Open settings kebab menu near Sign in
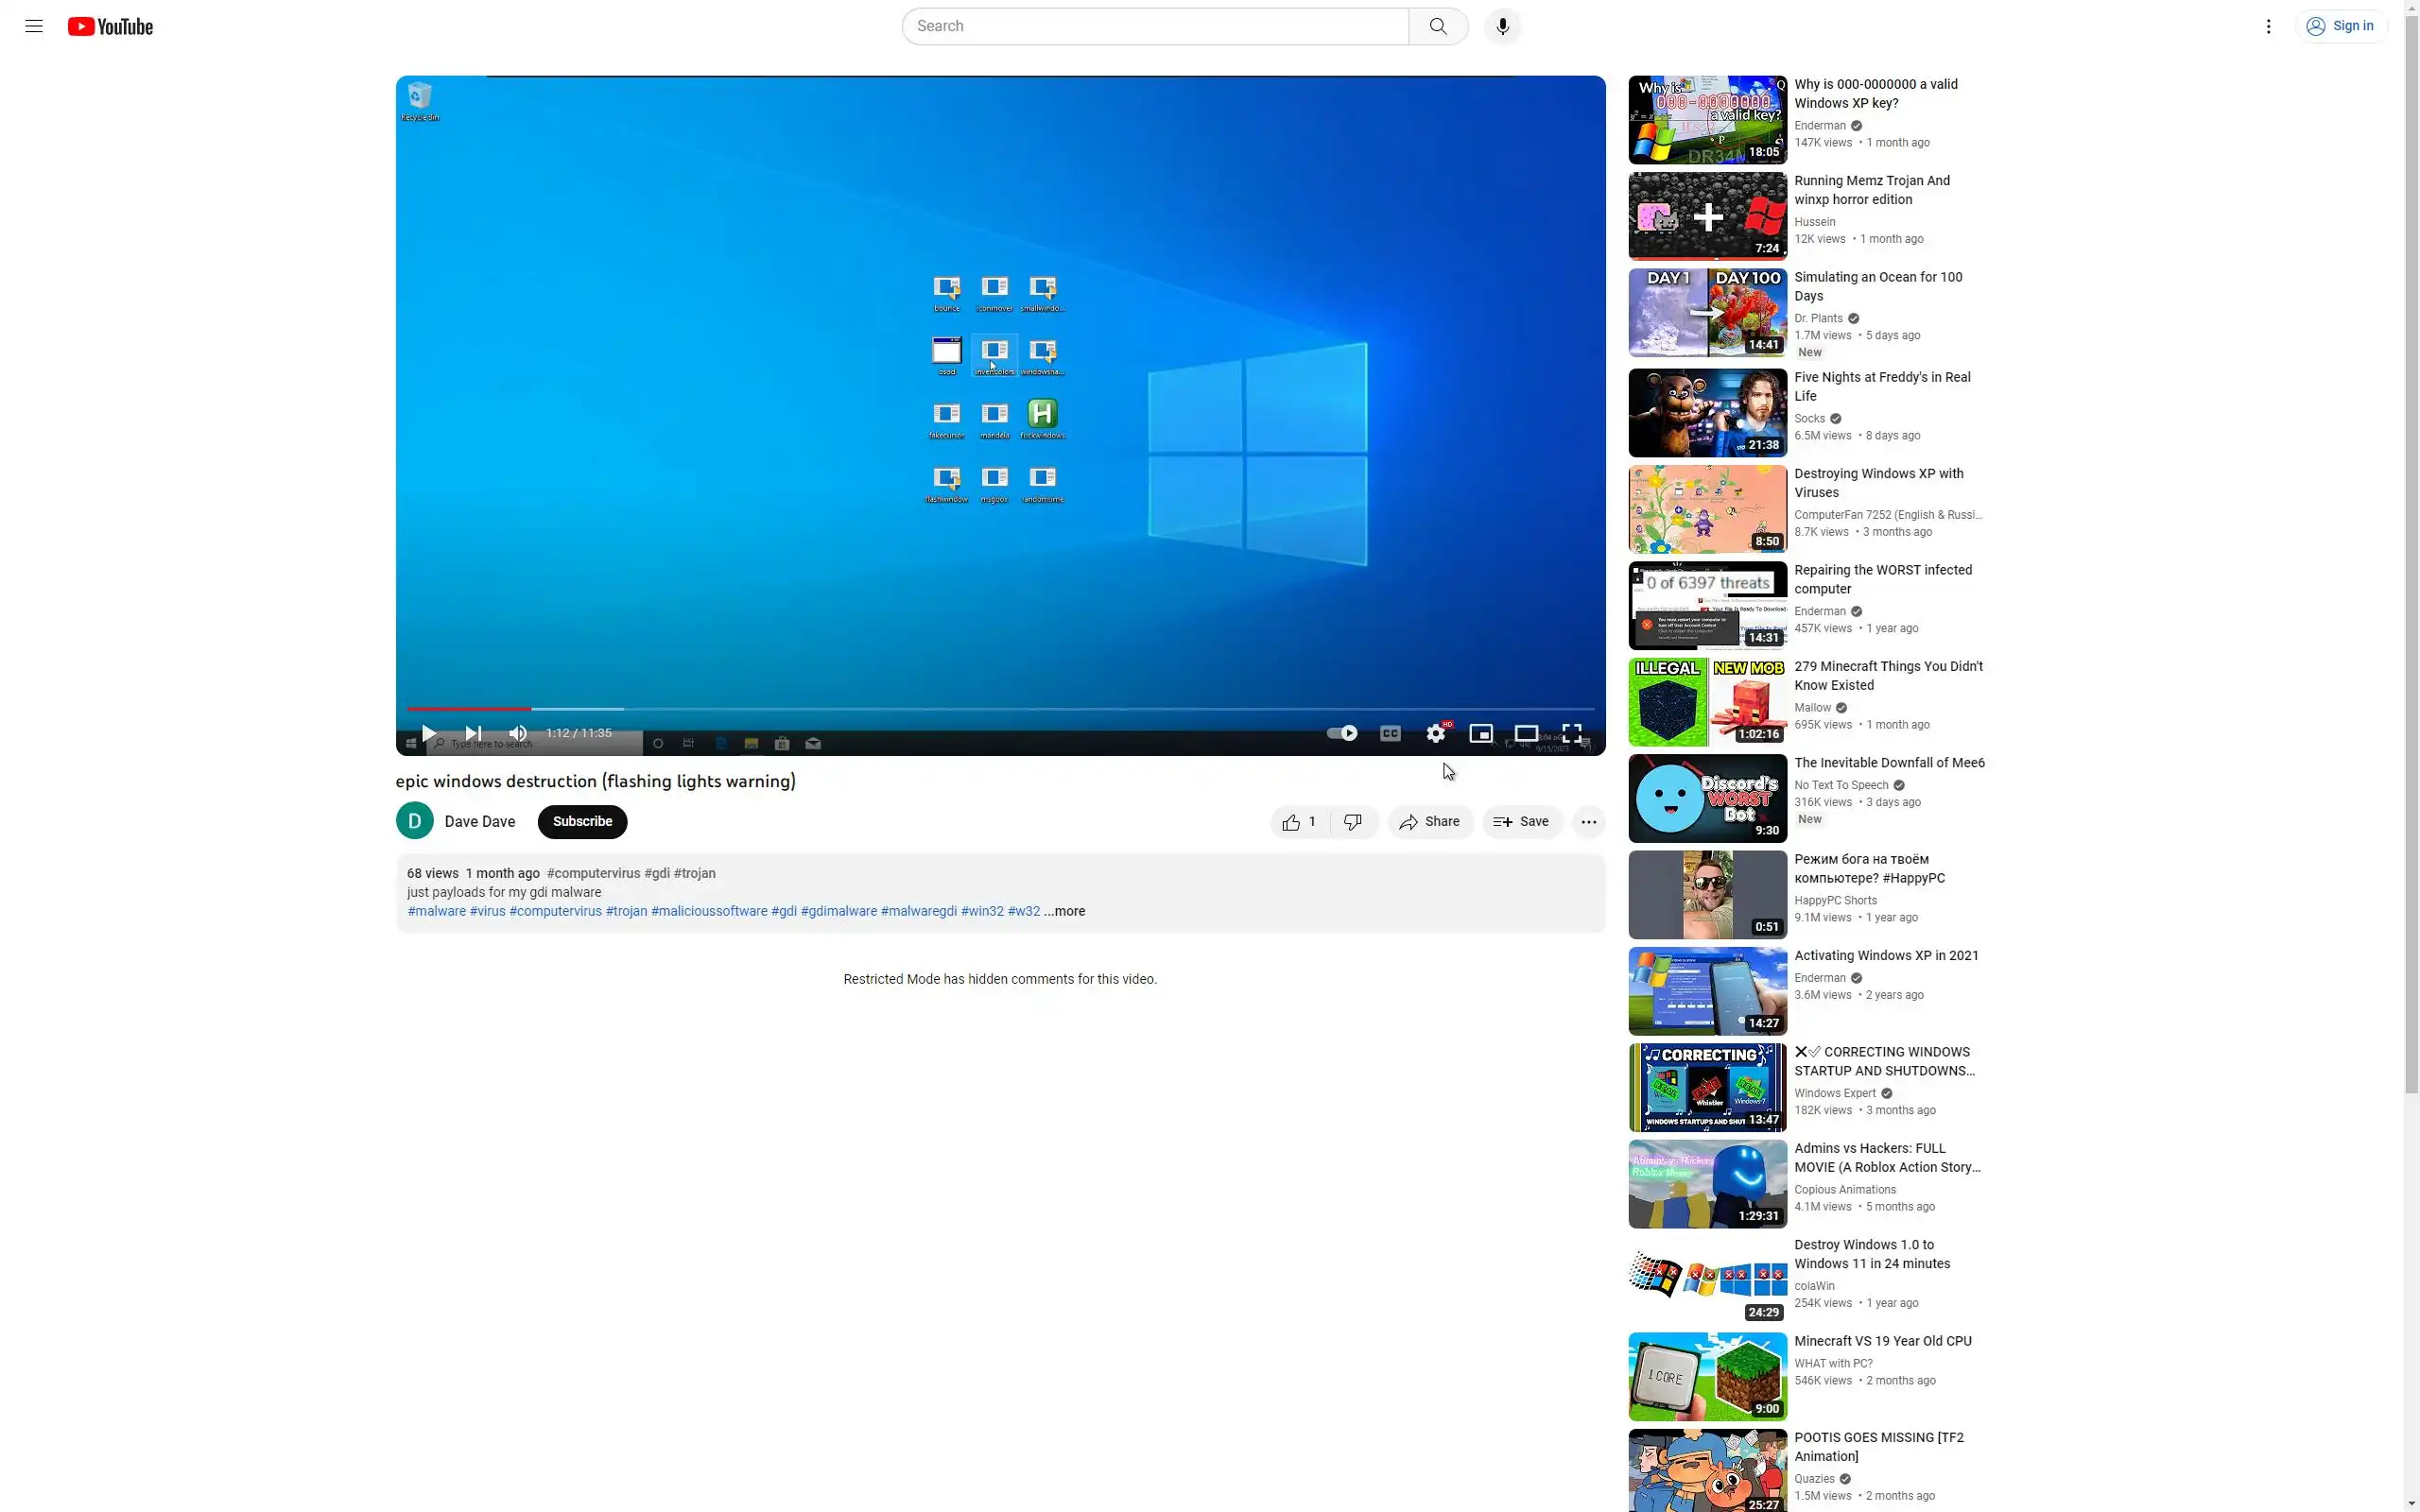This screenshot has width=2420, height=1512. (x=2268, y=26)
